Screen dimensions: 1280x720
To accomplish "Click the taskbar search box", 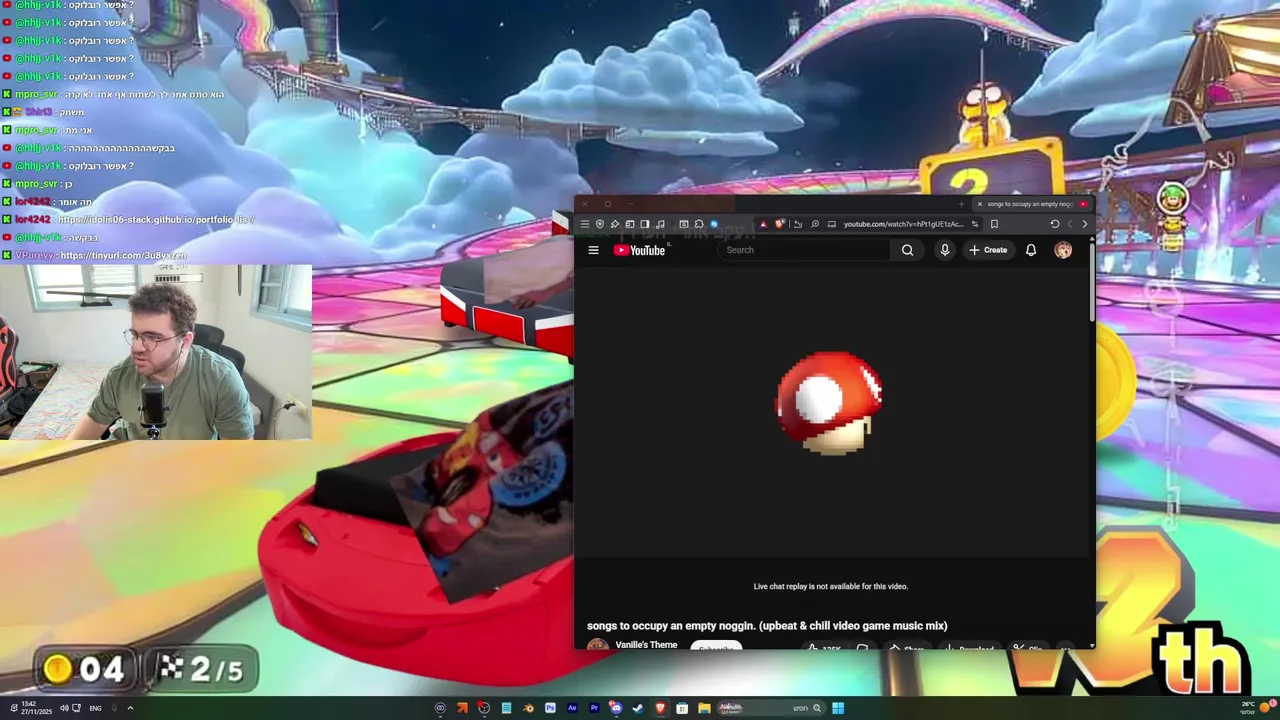I will [771, 708].
